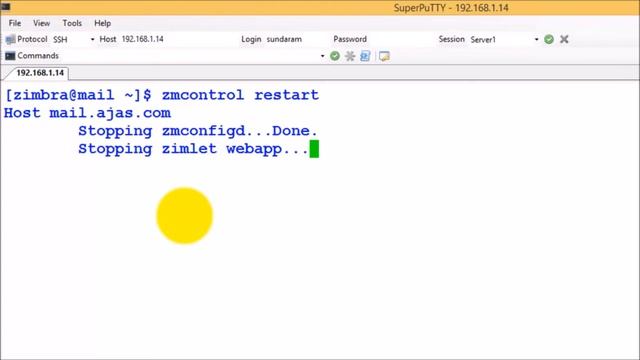
Task: Select the 192.168.1.14 session tab
Action: [x=40, y=73]
